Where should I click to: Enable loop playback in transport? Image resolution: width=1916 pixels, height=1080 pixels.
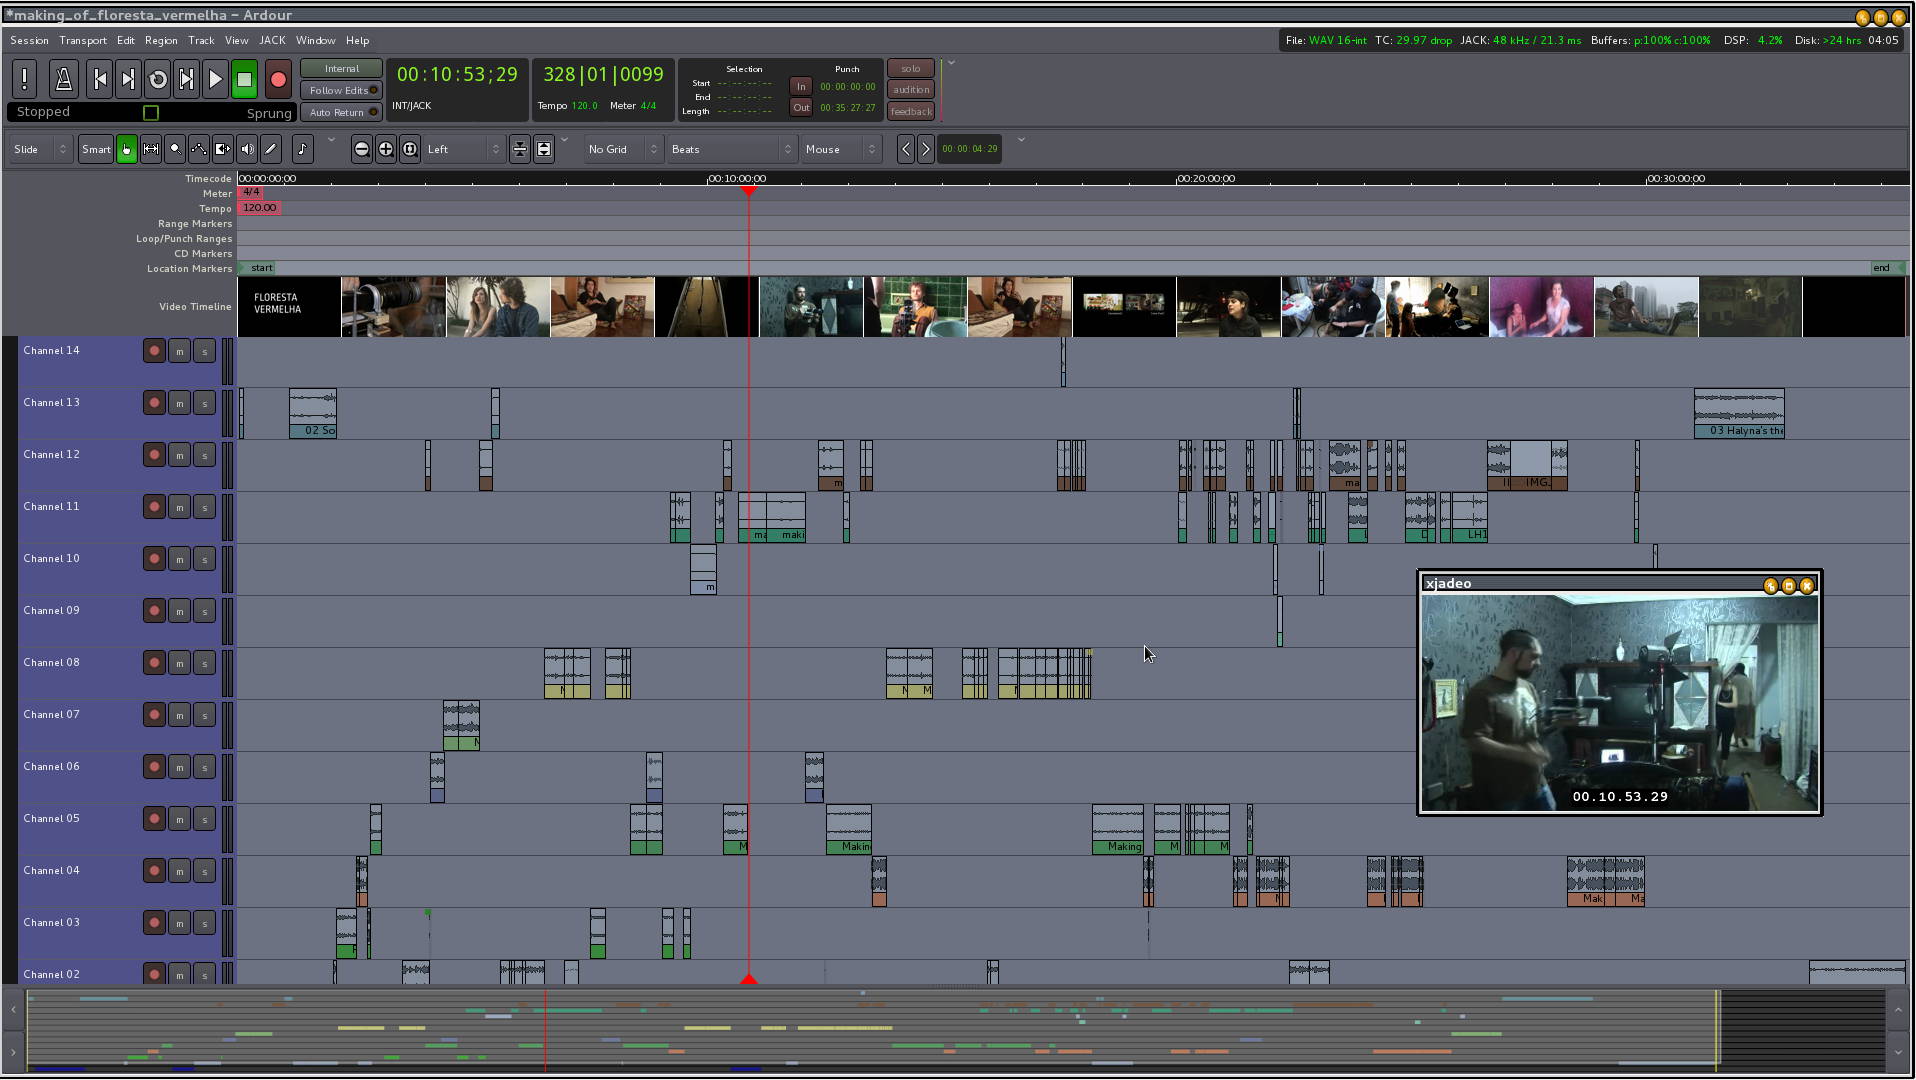(157, 79)
